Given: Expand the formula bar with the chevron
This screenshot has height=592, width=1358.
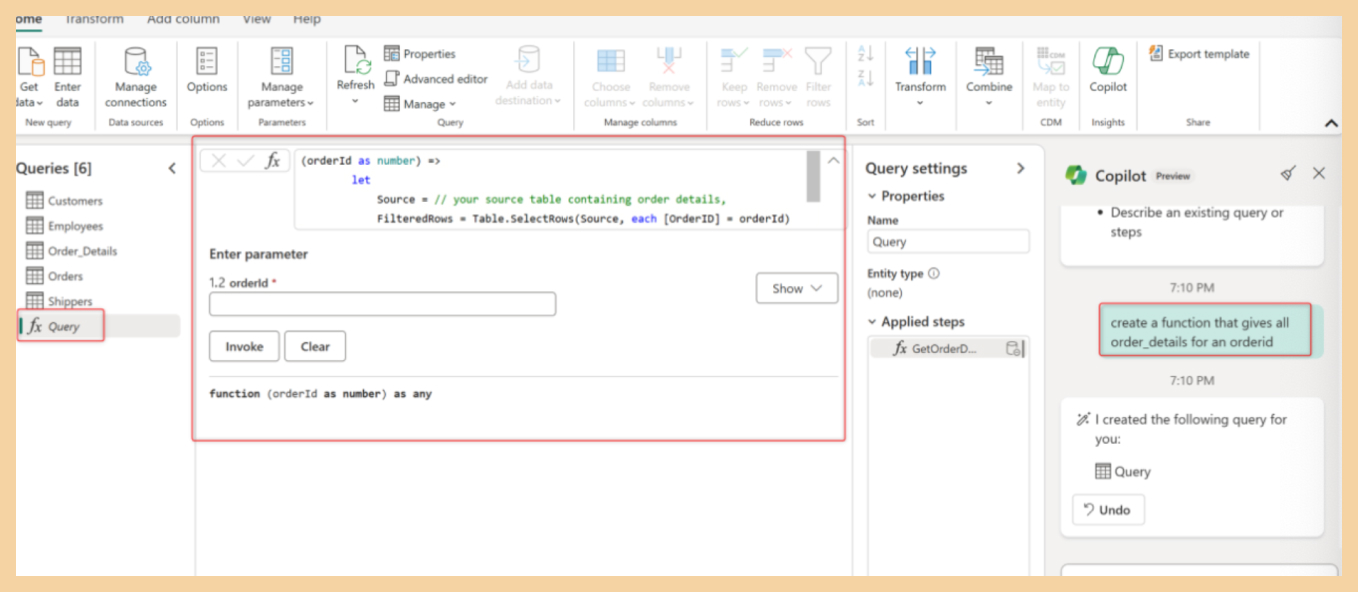Looking at the screenshot, I should pyautogui.click(x=833, y=160).
